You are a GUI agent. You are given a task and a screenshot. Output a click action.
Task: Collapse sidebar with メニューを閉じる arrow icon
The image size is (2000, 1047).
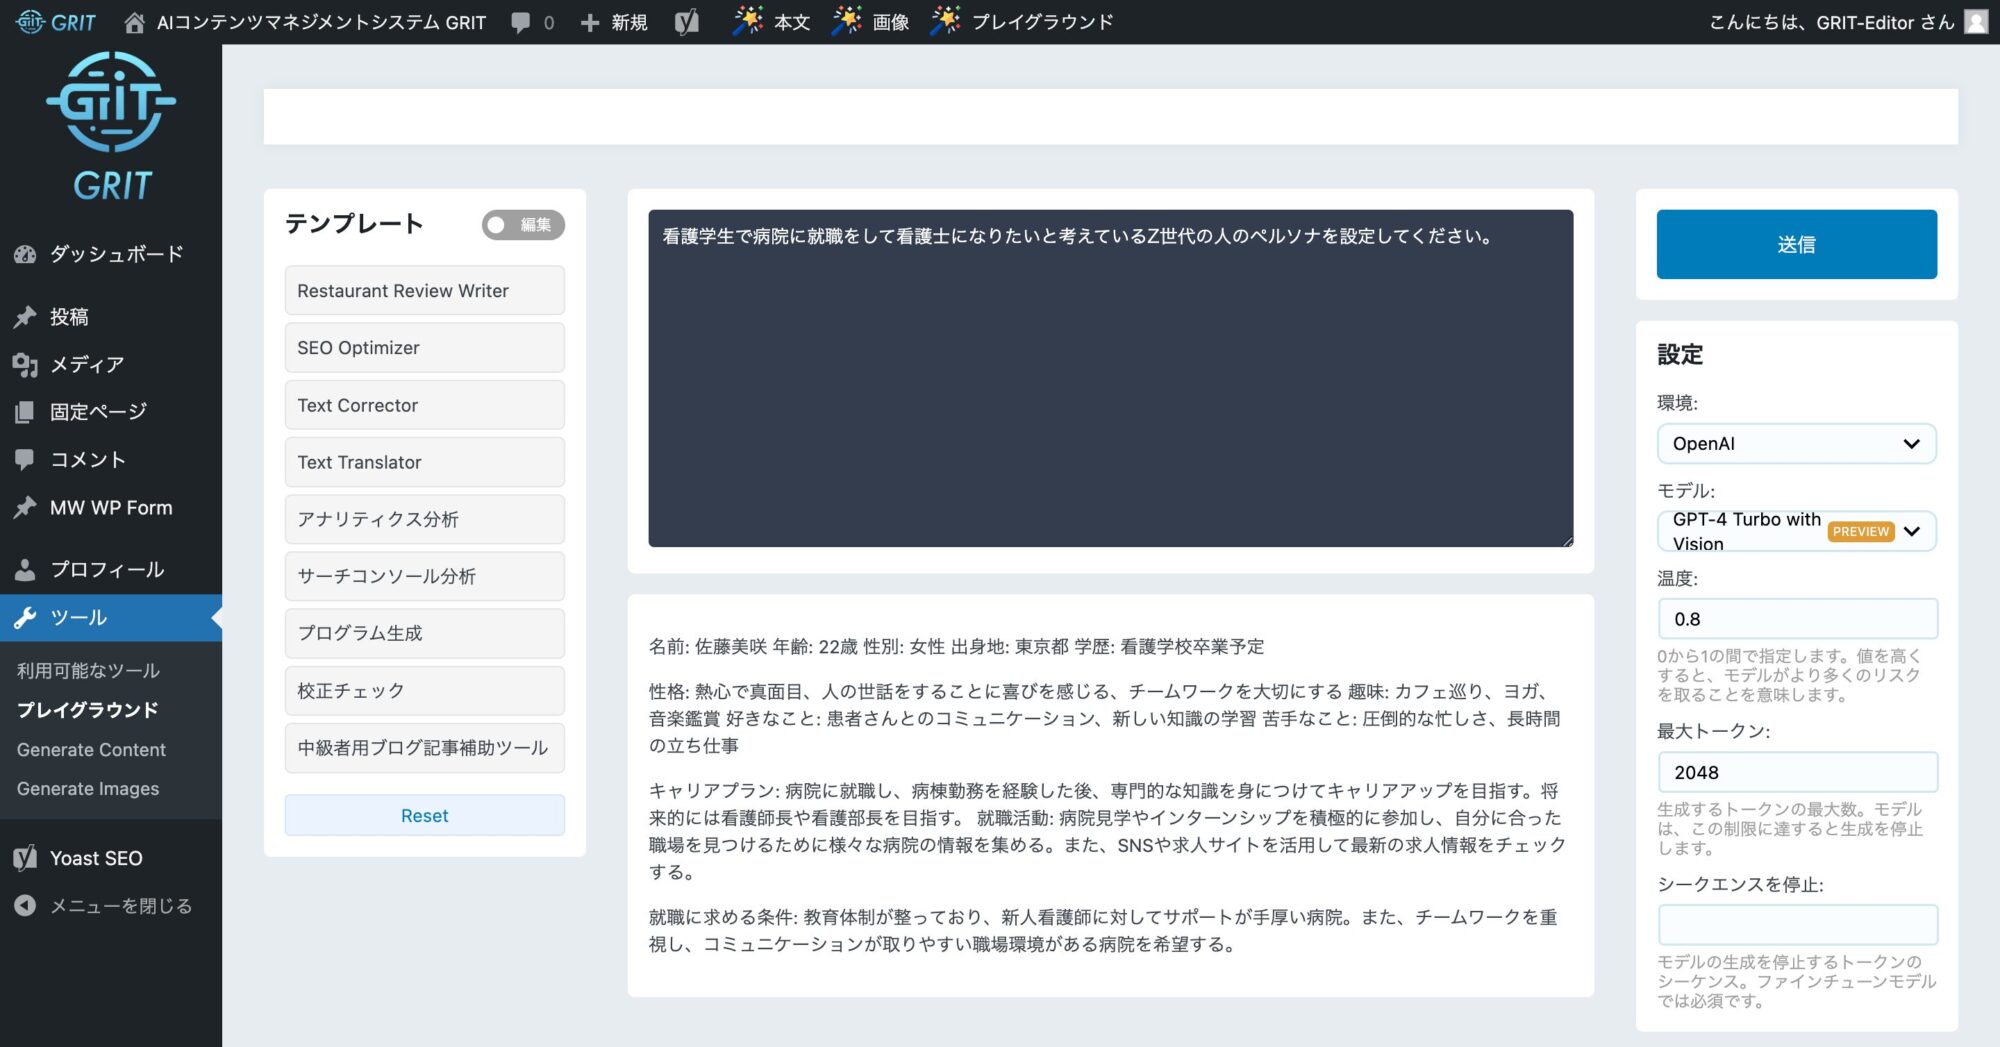25,906
